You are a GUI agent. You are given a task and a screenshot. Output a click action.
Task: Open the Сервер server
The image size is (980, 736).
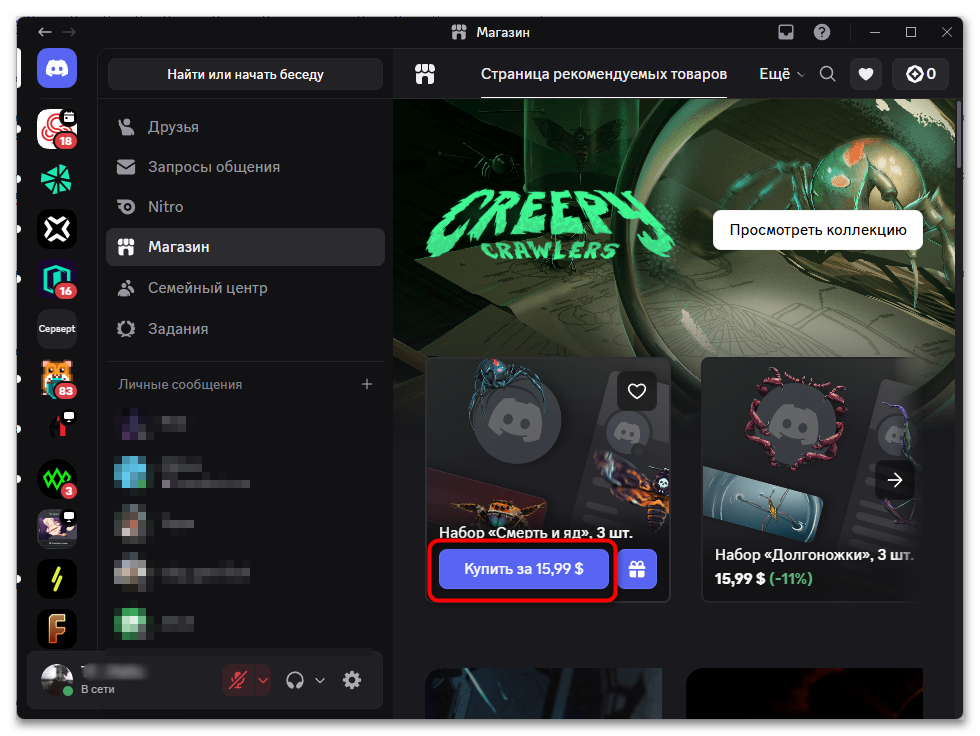pos(57,329)
